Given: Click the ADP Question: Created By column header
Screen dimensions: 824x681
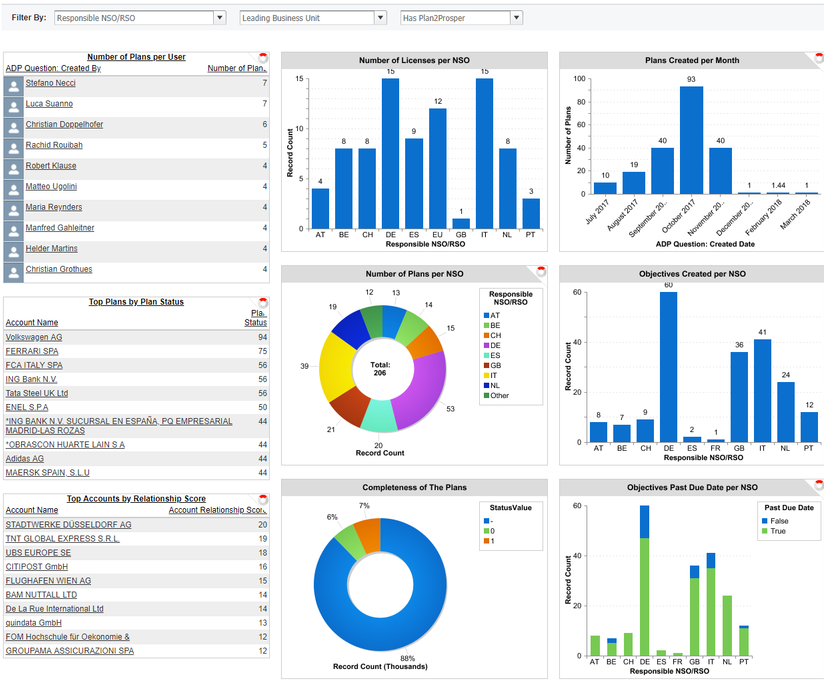Looking at the screenshot, I should [x=53, y=68].
